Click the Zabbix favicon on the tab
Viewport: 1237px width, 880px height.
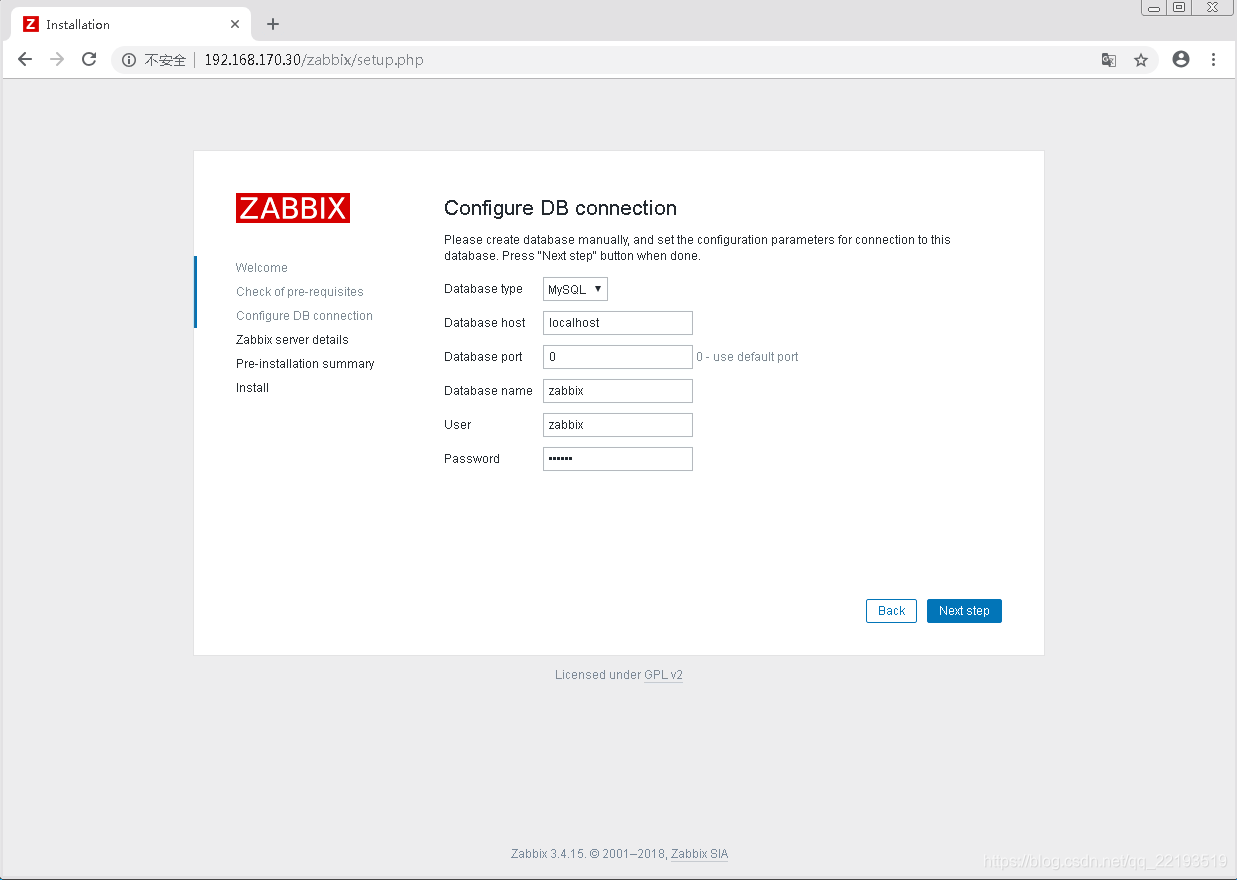(31, 24)
